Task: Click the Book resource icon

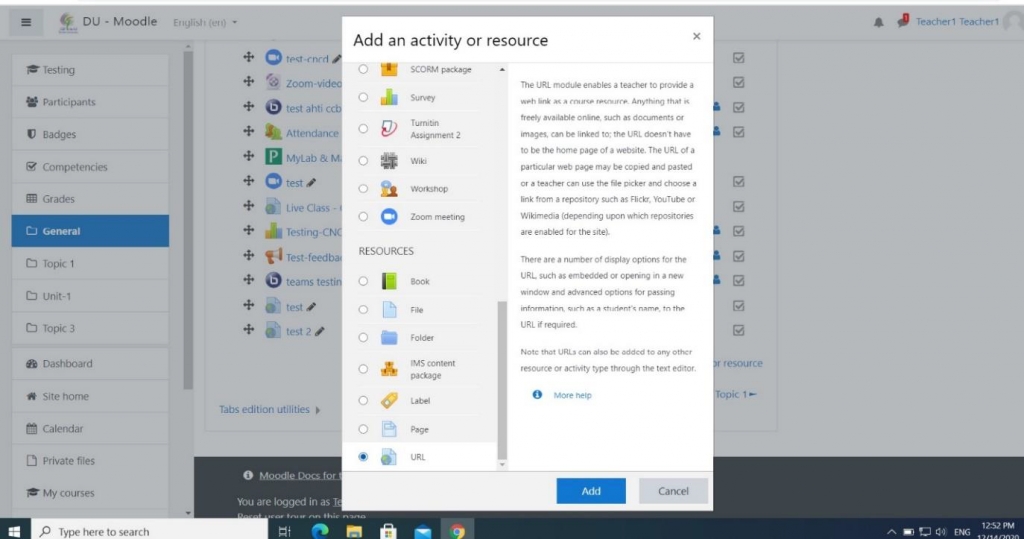Action: point(389,282)
